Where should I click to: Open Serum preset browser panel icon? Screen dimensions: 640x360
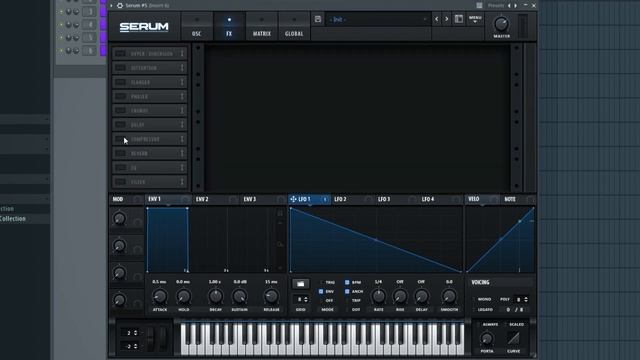point(459,19)
